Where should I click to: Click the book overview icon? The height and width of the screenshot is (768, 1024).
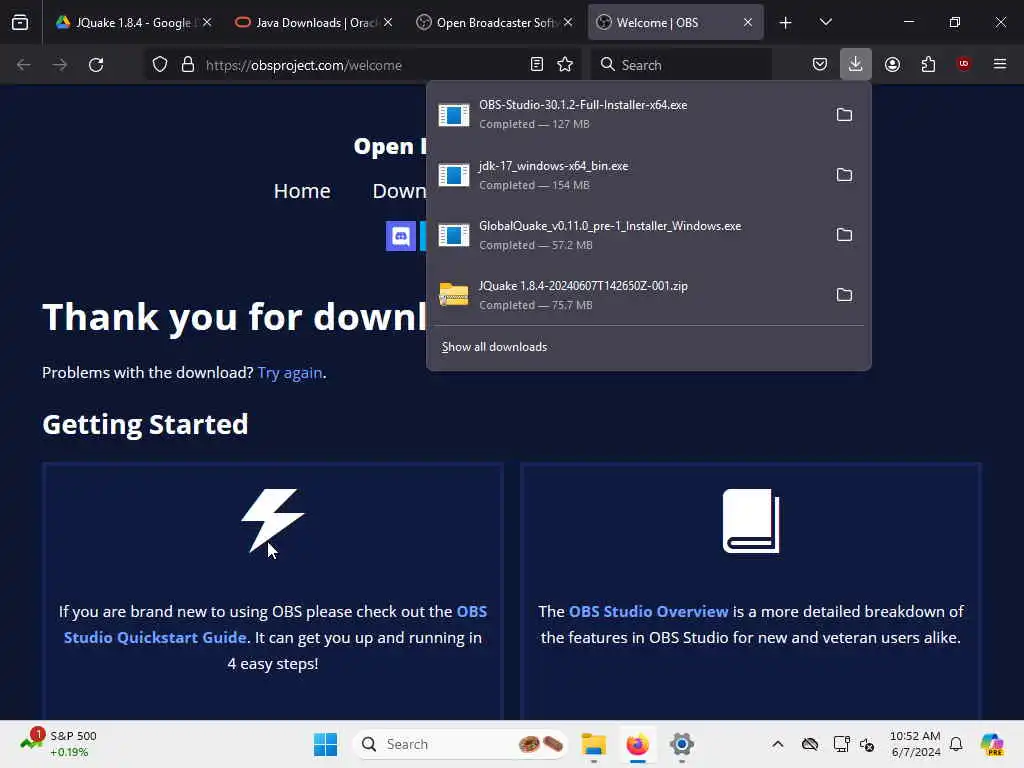coord(751,521)
